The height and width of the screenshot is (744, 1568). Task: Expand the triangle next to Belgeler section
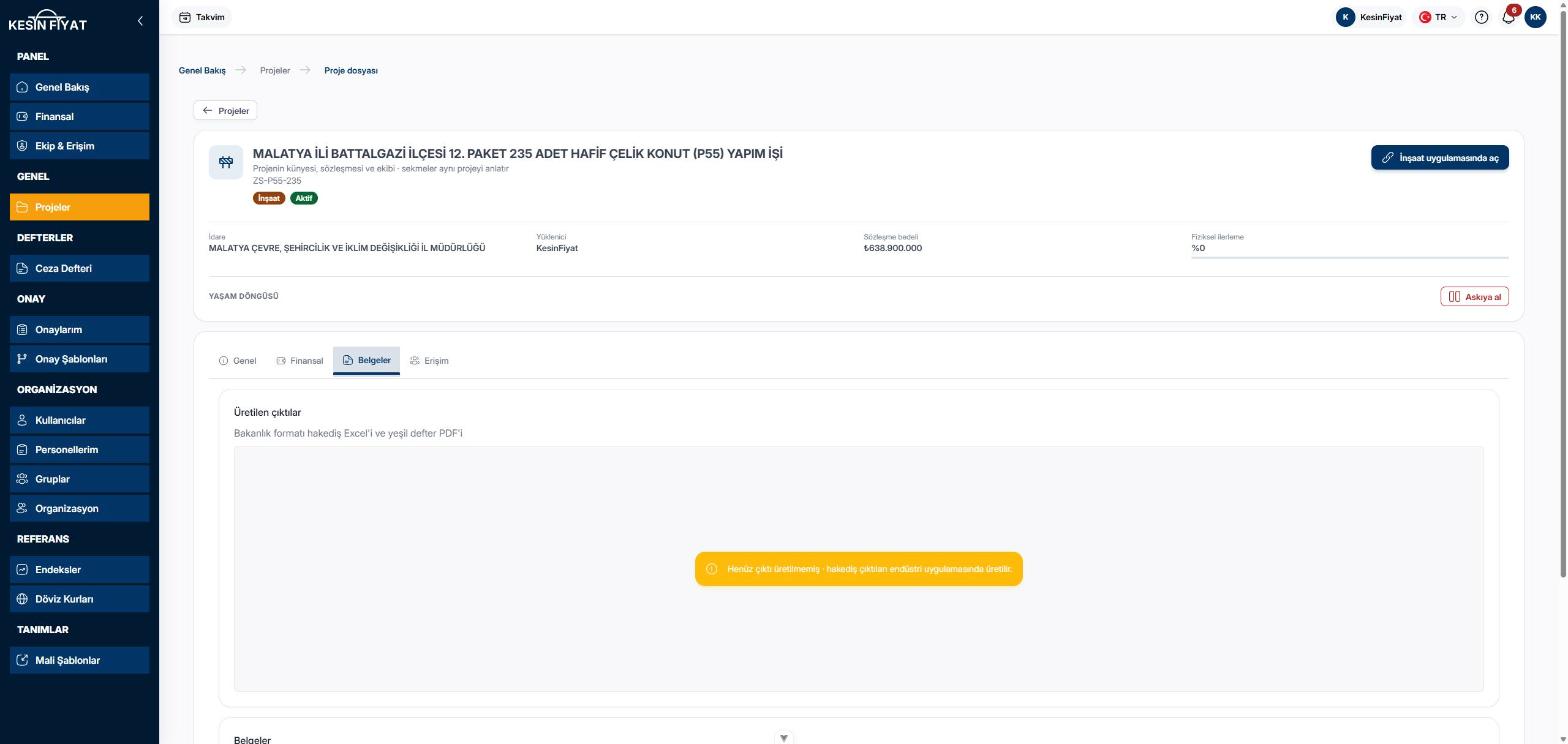[x=784, y=738]
